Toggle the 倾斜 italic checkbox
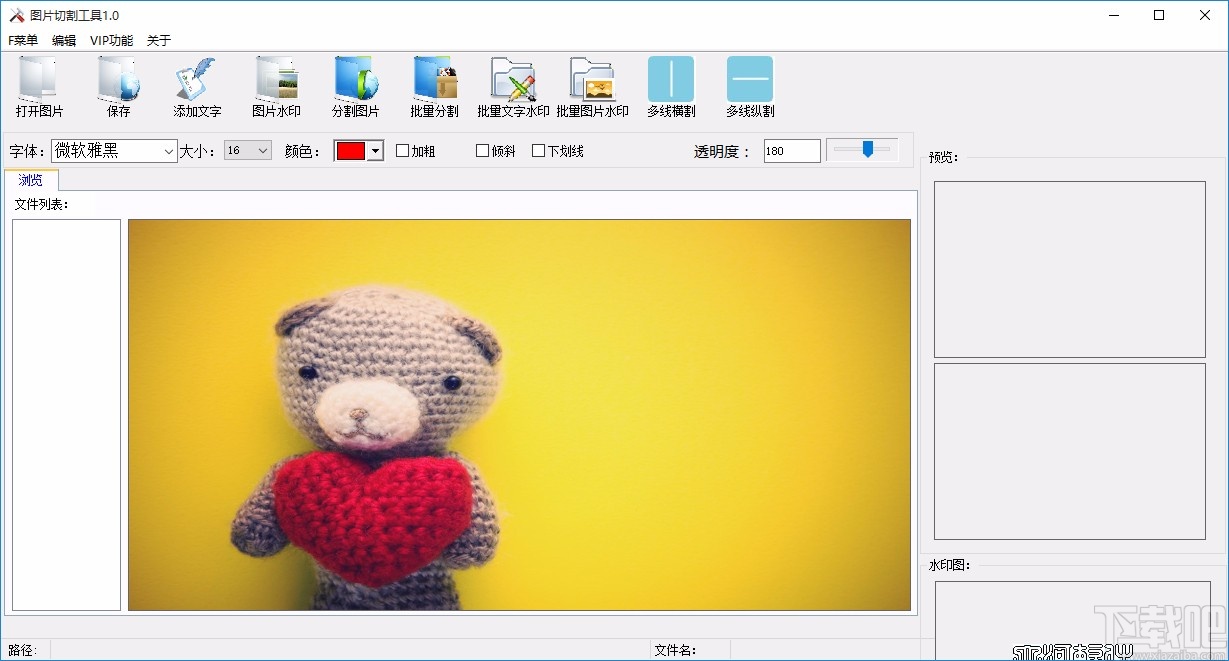The width and height of the screenshot is (1229, 661). point(483,151)
